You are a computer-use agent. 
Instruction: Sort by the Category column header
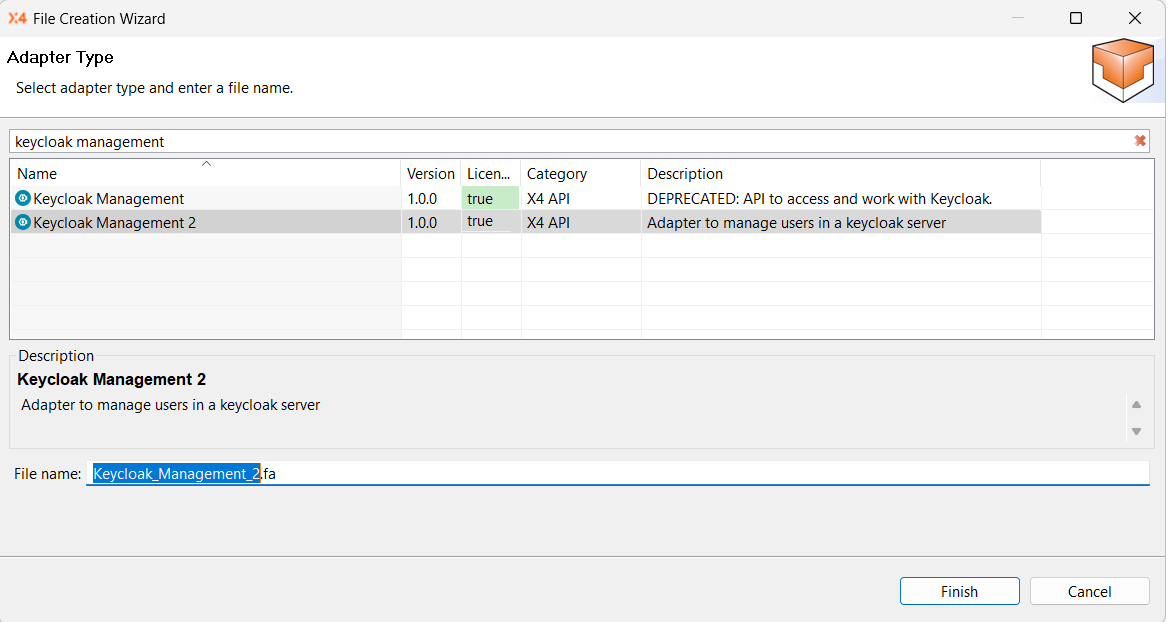click(x=580, y=174)
